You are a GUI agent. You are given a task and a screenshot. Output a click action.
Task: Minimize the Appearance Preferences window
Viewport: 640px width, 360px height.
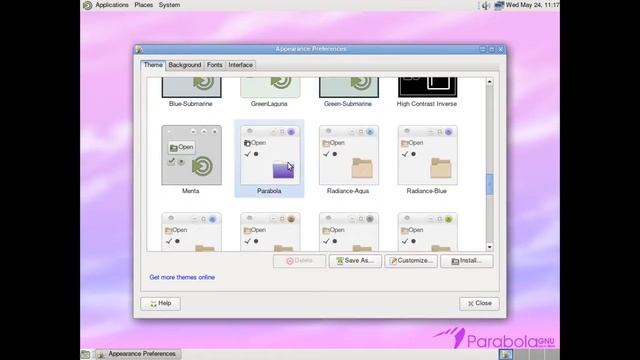click(483, 49)
